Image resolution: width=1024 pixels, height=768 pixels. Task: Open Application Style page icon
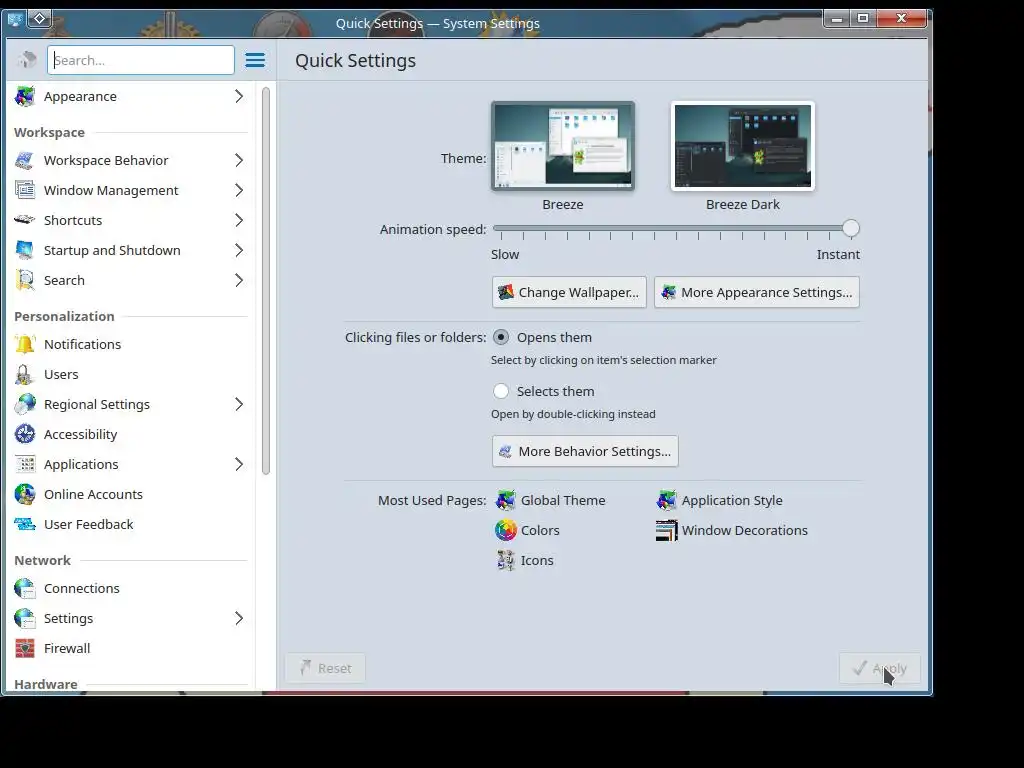[666, 501]
